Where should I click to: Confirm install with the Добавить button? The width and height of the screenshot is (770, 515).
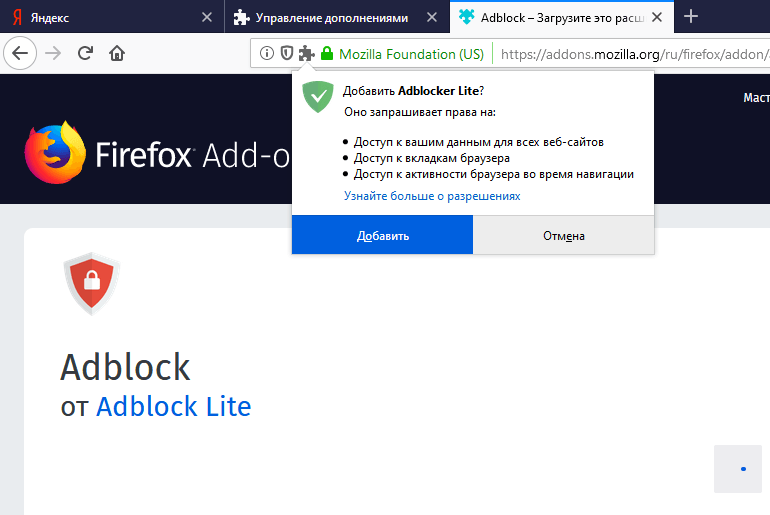pos(383,235)
